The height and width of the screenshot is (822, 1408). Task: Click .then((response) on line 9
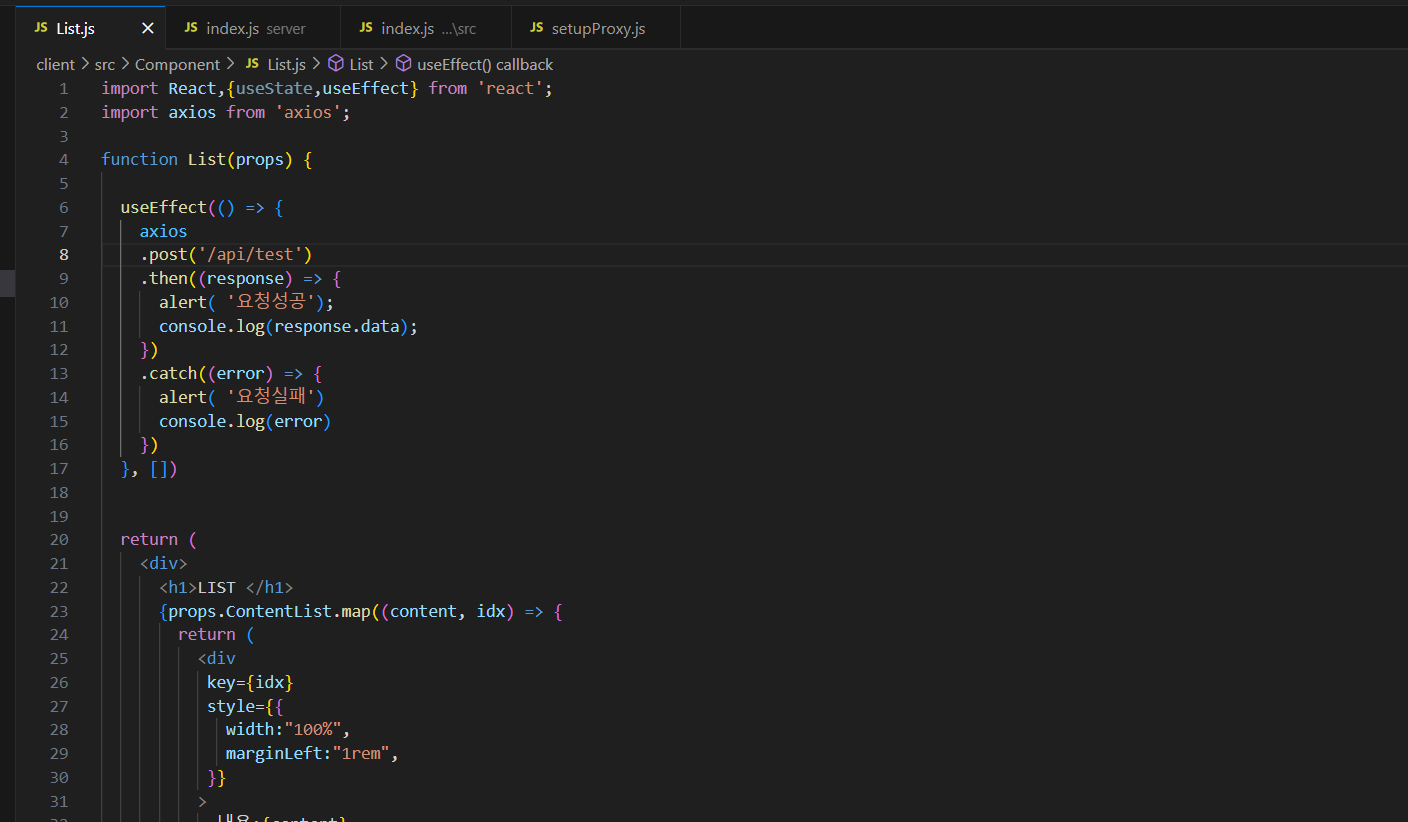coord(217,278)
